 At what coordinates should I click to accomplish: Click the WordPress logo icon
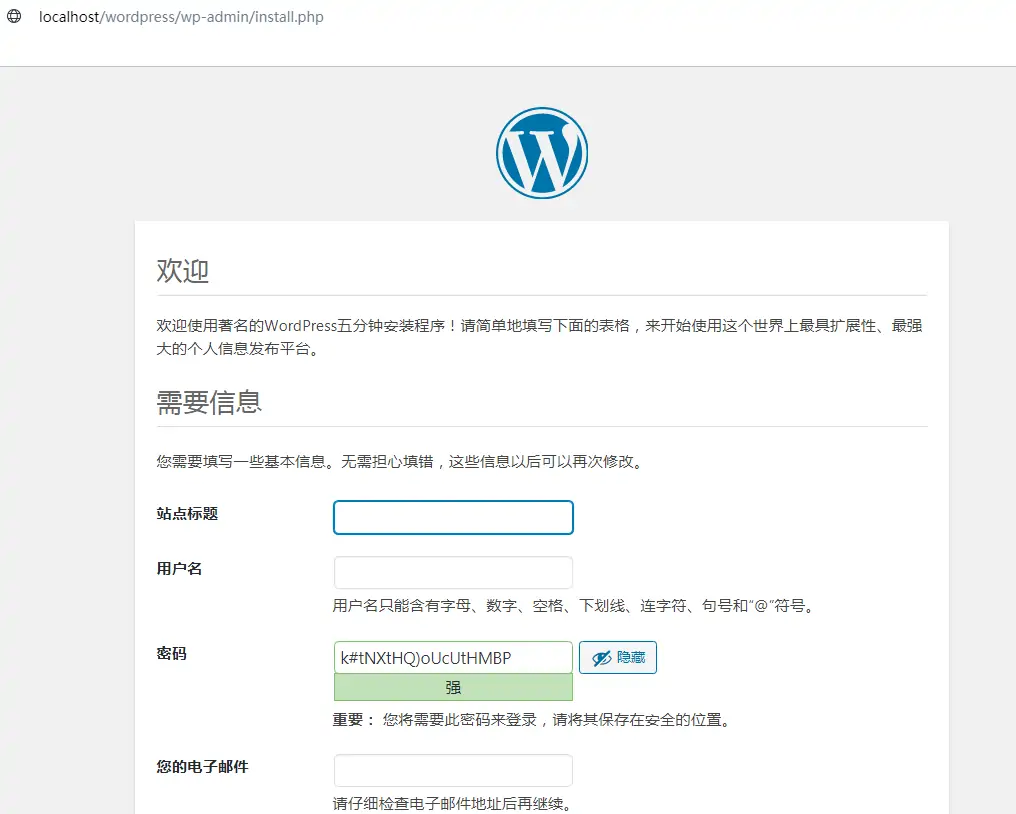[x=542, y=153]
